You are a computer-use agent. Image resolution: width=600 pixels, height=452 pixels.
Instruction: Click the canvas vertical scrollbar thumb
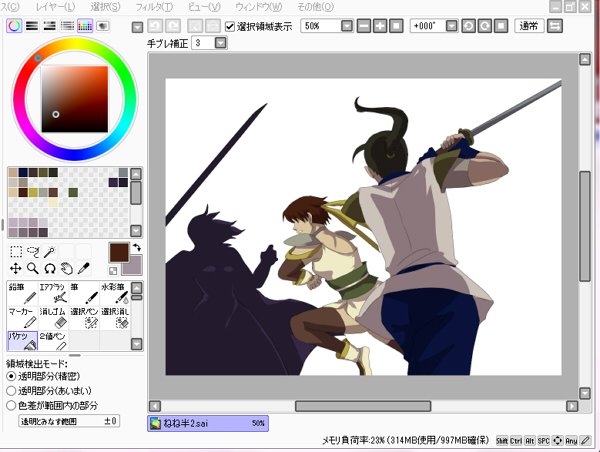[585, 226]
